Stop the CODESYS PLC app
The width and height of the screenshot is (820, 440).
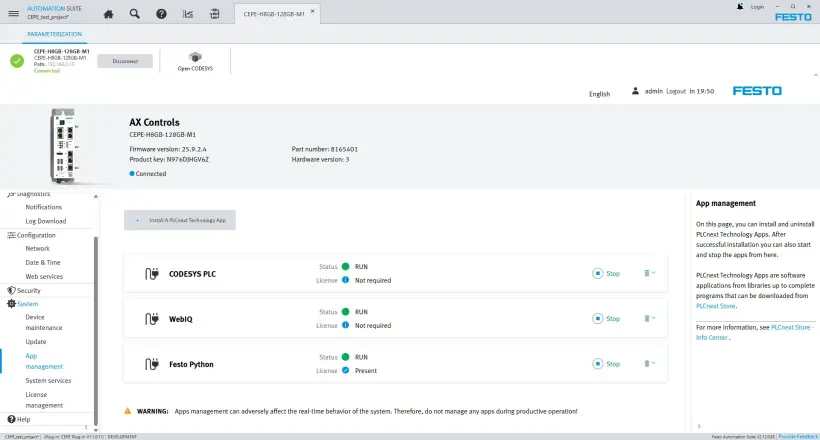(607, 273)
